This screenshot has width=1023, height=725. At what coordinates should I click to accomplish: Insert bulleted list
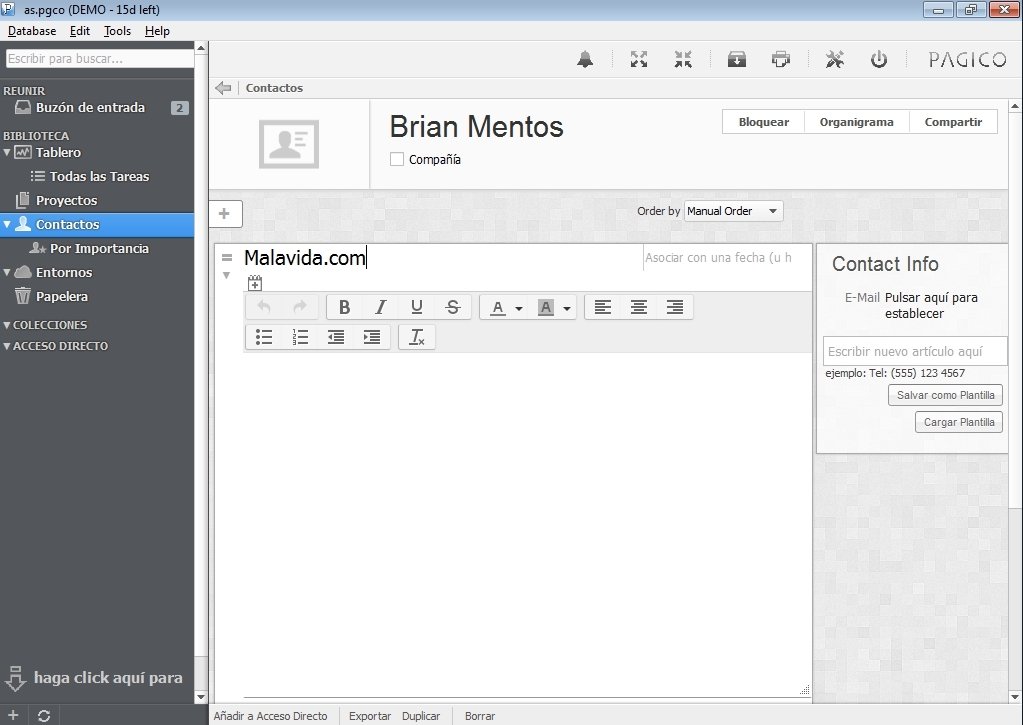click(264, 337)
